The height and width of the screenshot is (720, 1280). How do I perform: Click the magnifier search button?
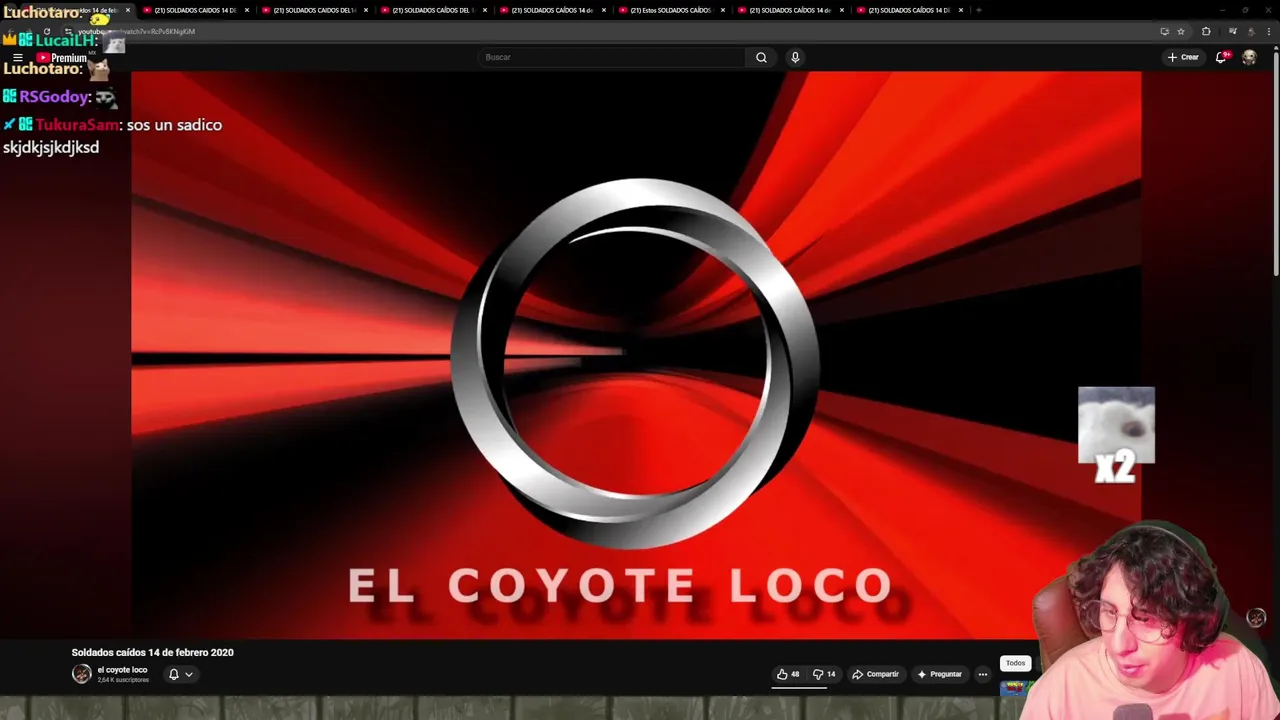(761, 57)
